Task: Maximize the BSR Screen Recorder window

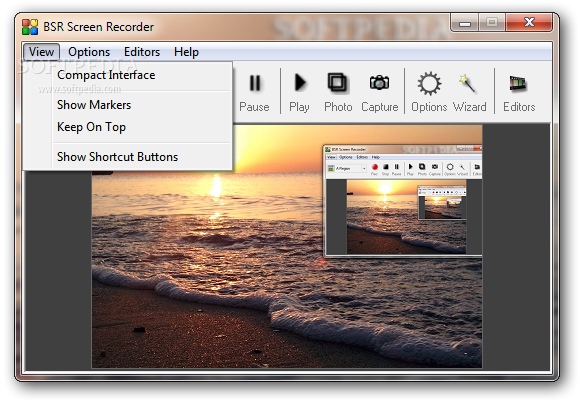Action: 492,23
